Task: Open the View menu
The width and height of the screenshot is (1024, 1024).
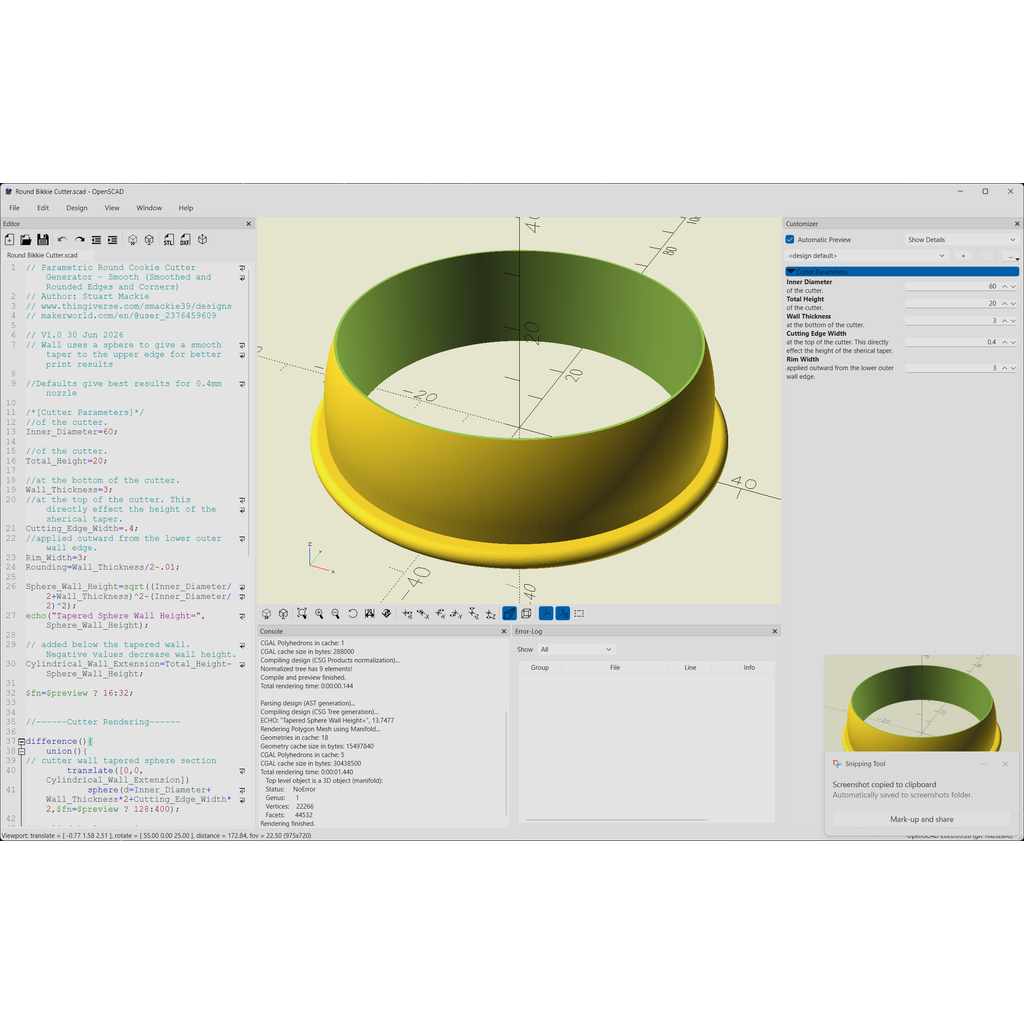Action: 112,208
